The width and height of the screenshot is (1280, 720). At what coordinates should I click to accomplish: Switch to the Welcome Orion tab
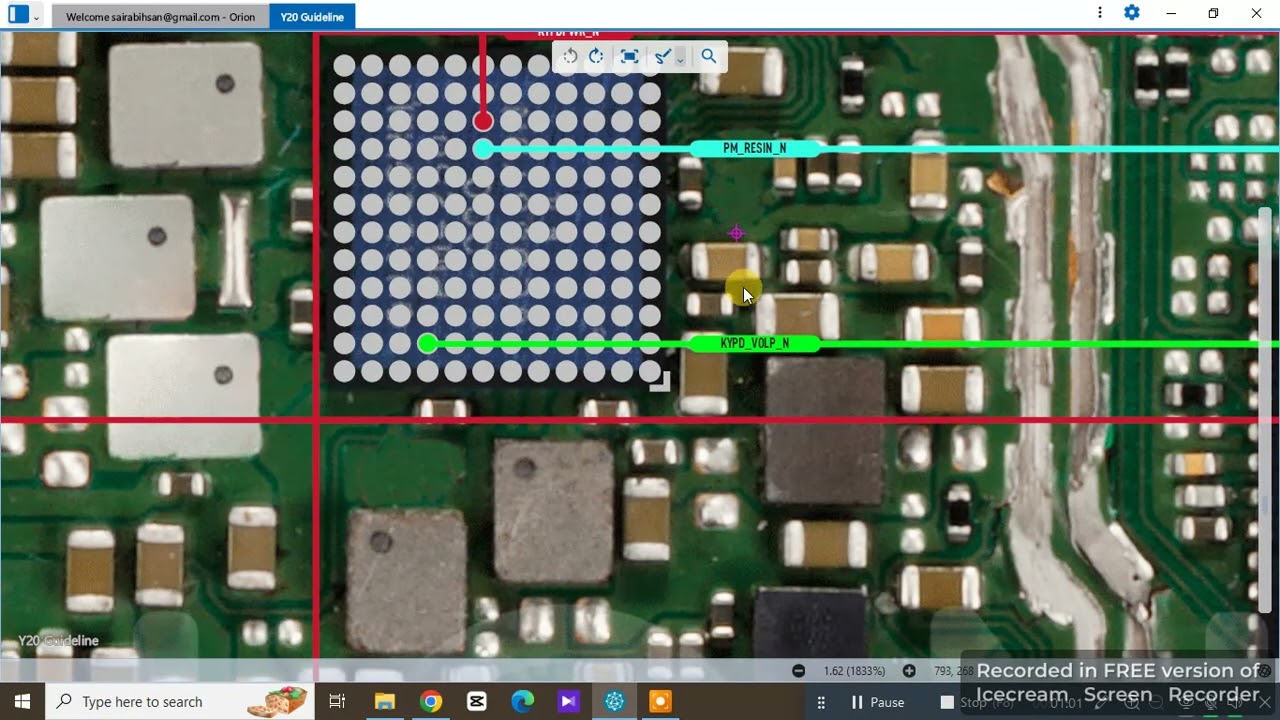(161, 17)
